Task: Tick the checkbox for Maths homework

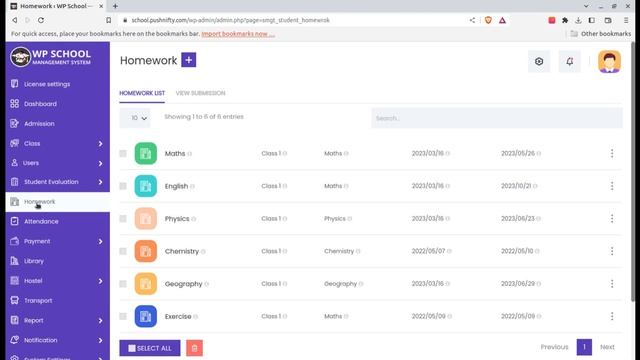Action: click(123, 153)
